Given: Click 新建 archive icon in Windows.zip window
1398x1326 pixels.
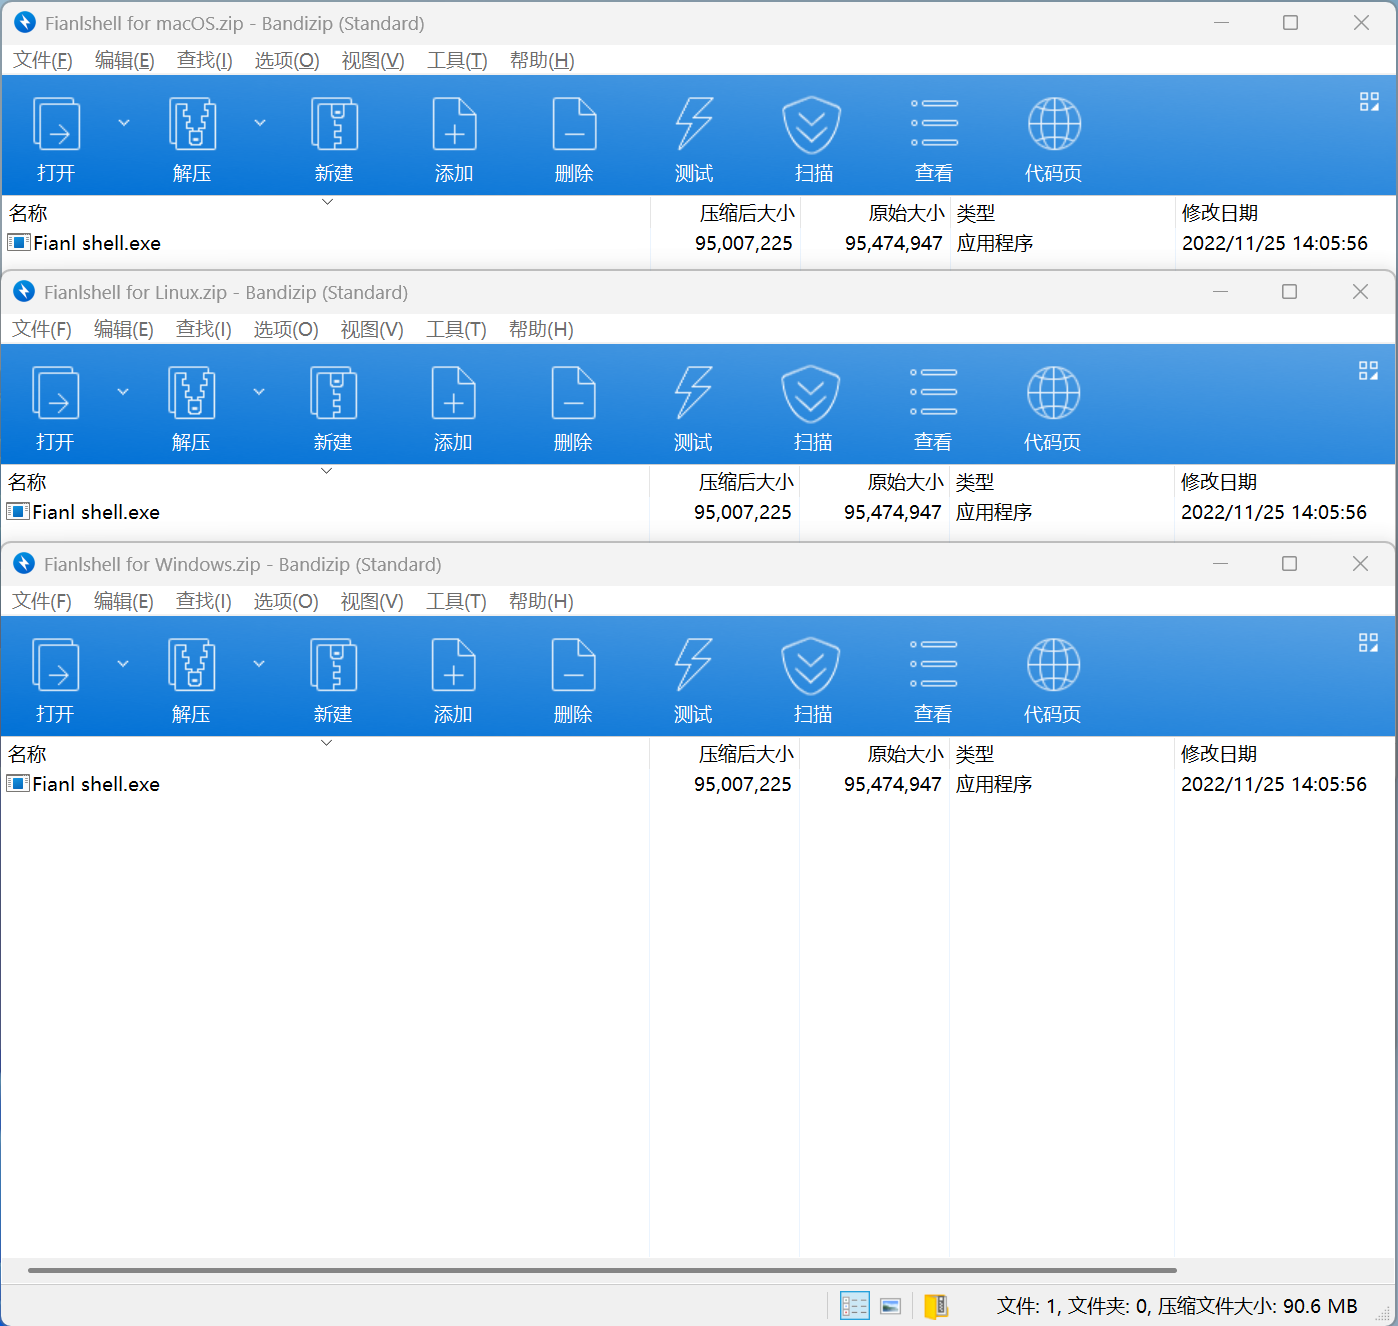Looking at the screenshot, I should (x=333, y=666).
